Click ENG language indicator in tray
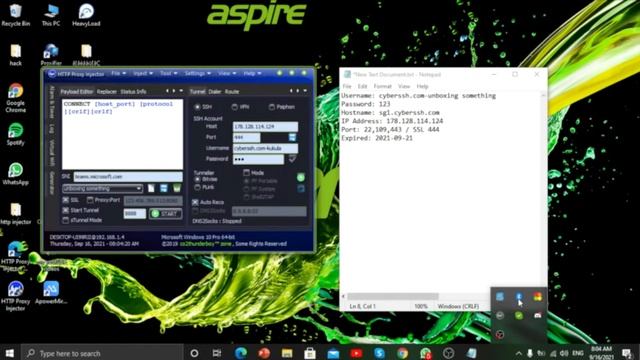 (578, 353)
